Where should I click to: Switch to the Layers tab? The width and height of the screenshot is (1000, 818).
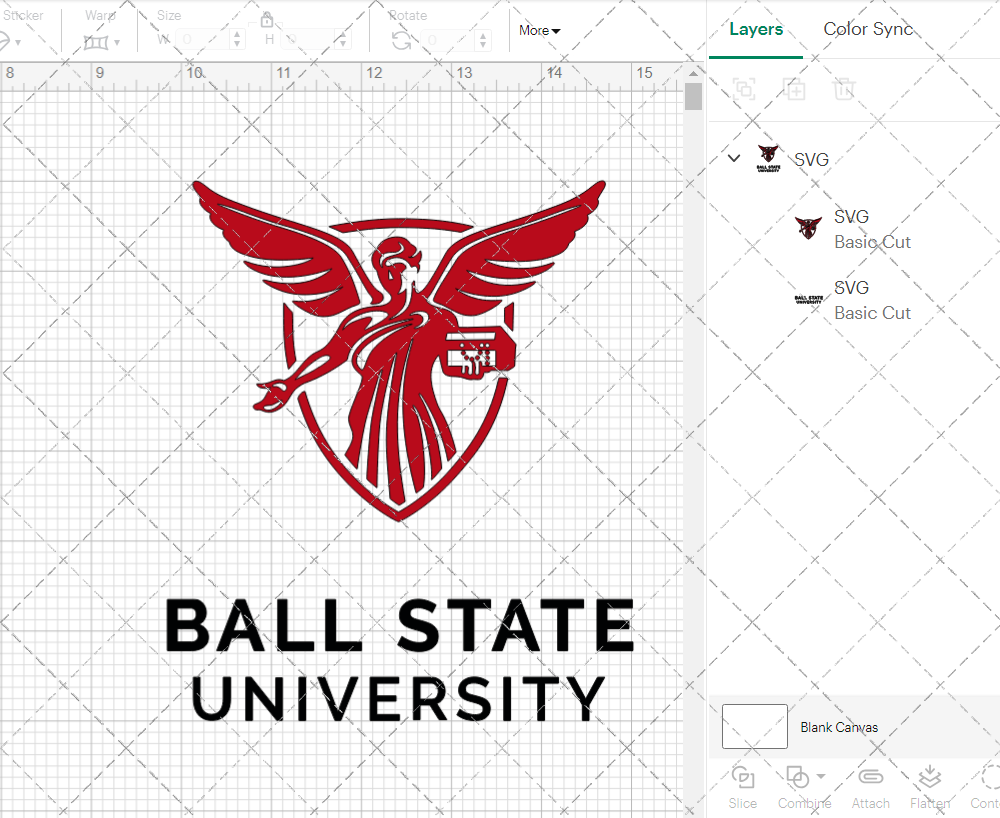756,29
